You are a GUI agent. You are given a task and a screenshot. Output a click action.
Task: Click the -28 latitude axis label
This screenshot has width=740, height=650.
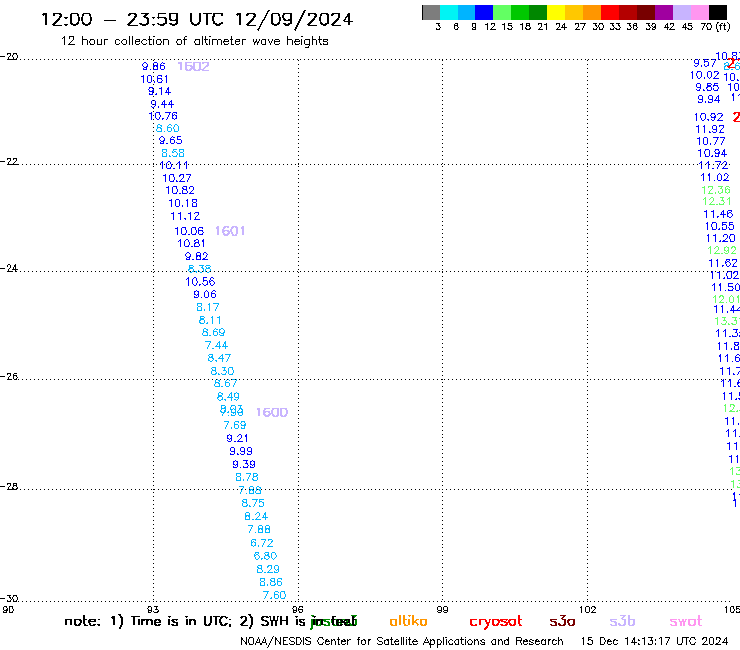[x=9, y=486]
